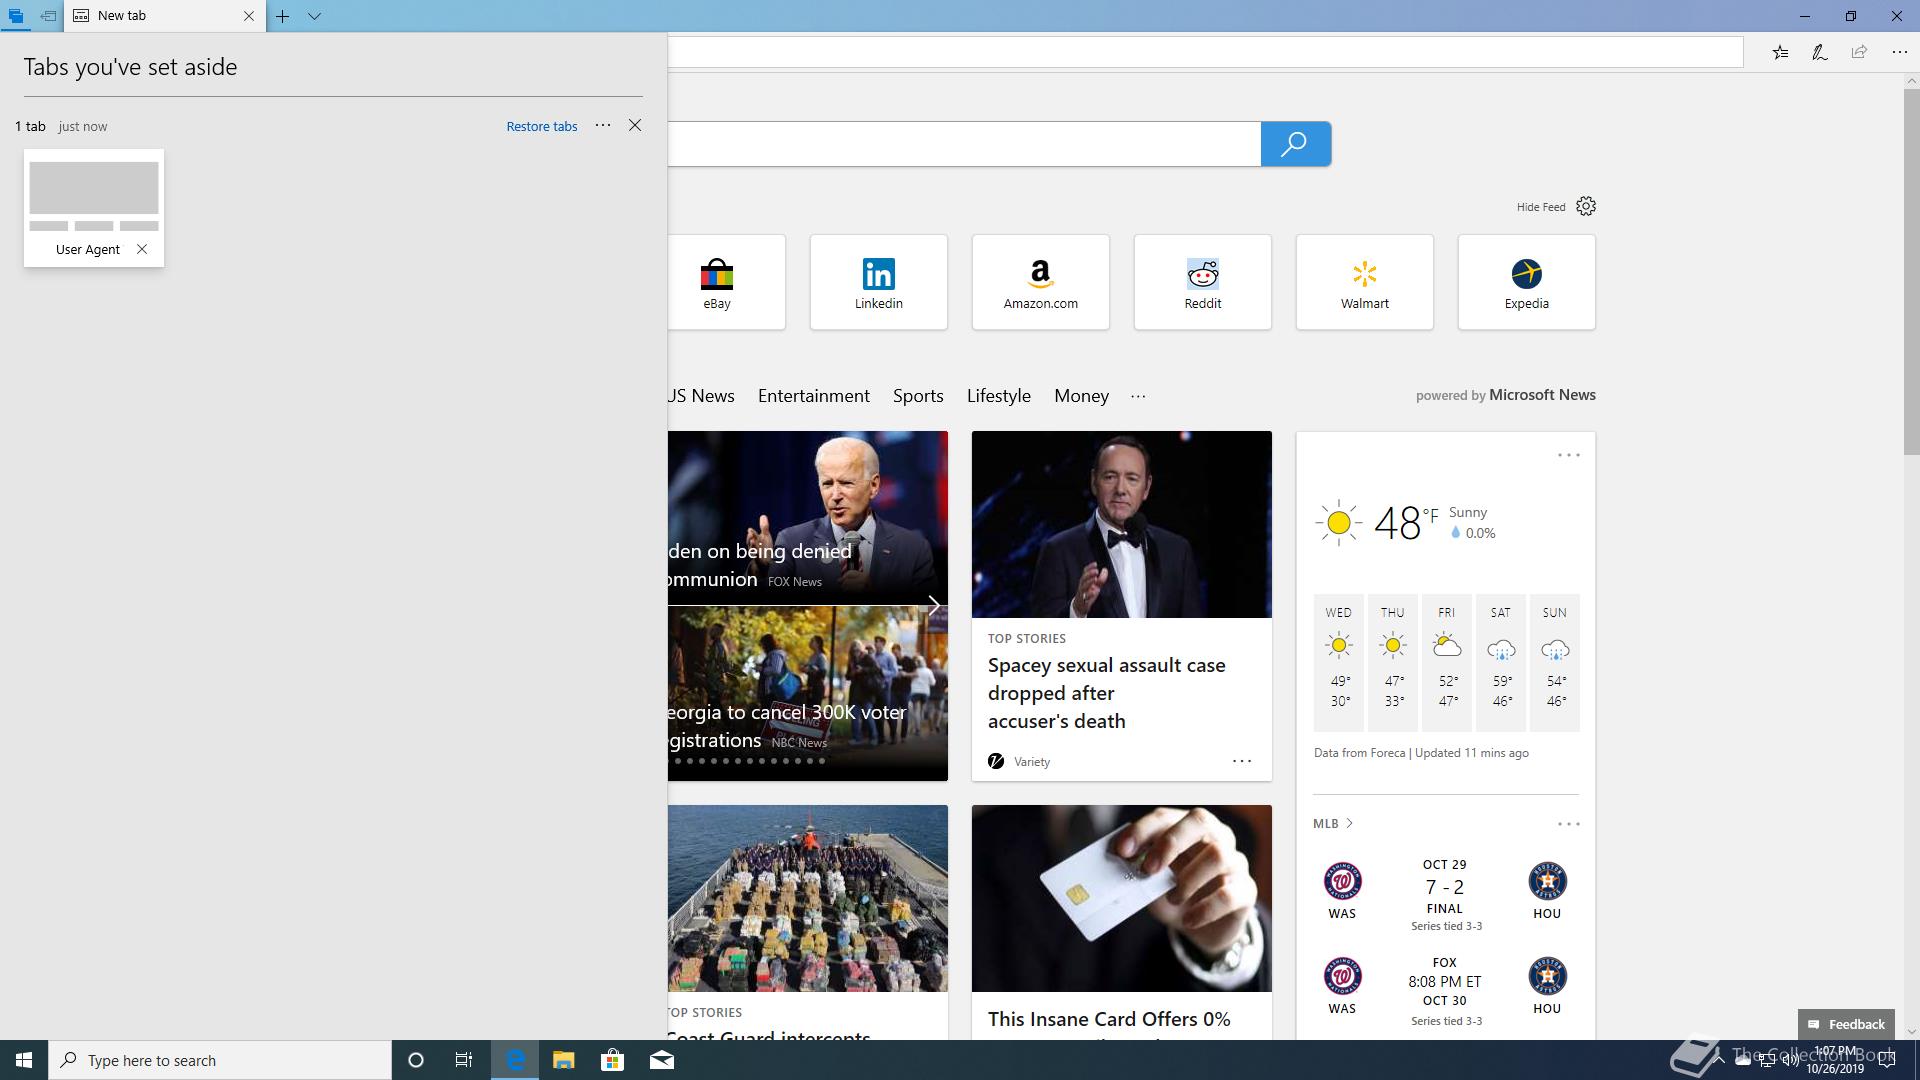Open File Explorer from the taskbar
This screenshot has width=1920, height=1080.
tap(563, 1060)
